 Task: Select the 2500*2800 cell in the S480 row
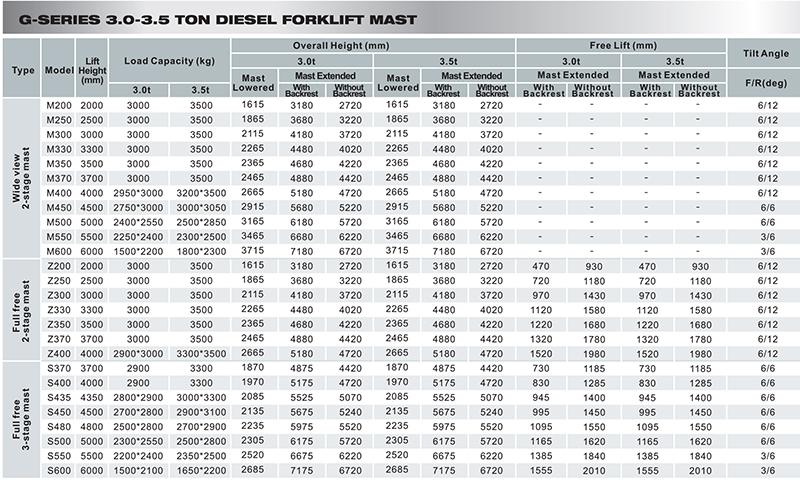click(x=138, y=427)
